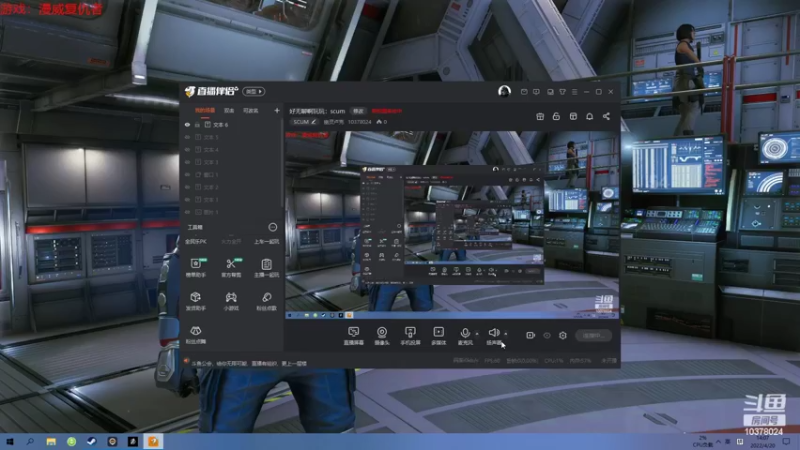
Task: Select the 图片 1 layer row
Action: tap(231, 212)
